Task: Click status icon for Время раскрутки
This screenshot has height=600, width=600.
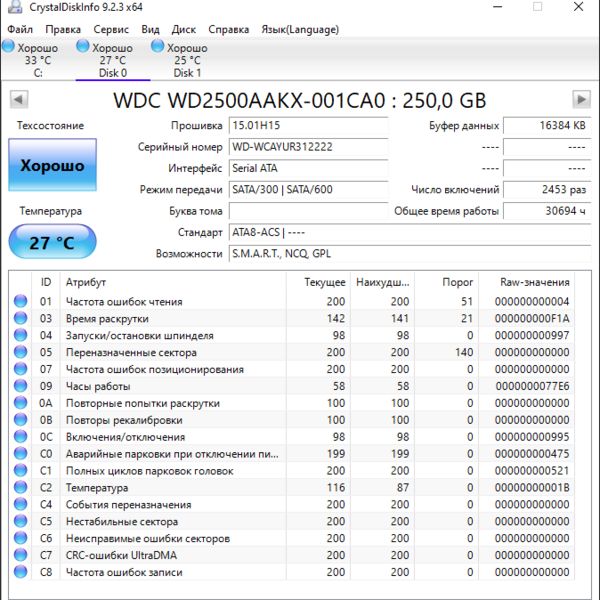Action: (x=20, y=318)
